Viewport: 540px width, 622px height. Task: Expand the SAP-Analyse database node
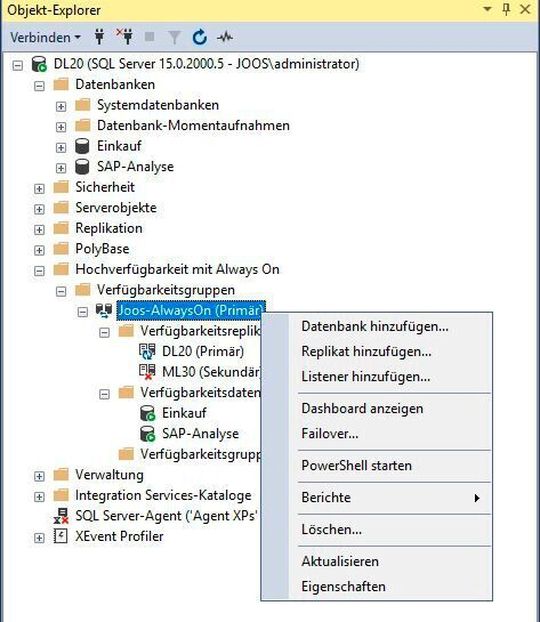coord(61,168)
